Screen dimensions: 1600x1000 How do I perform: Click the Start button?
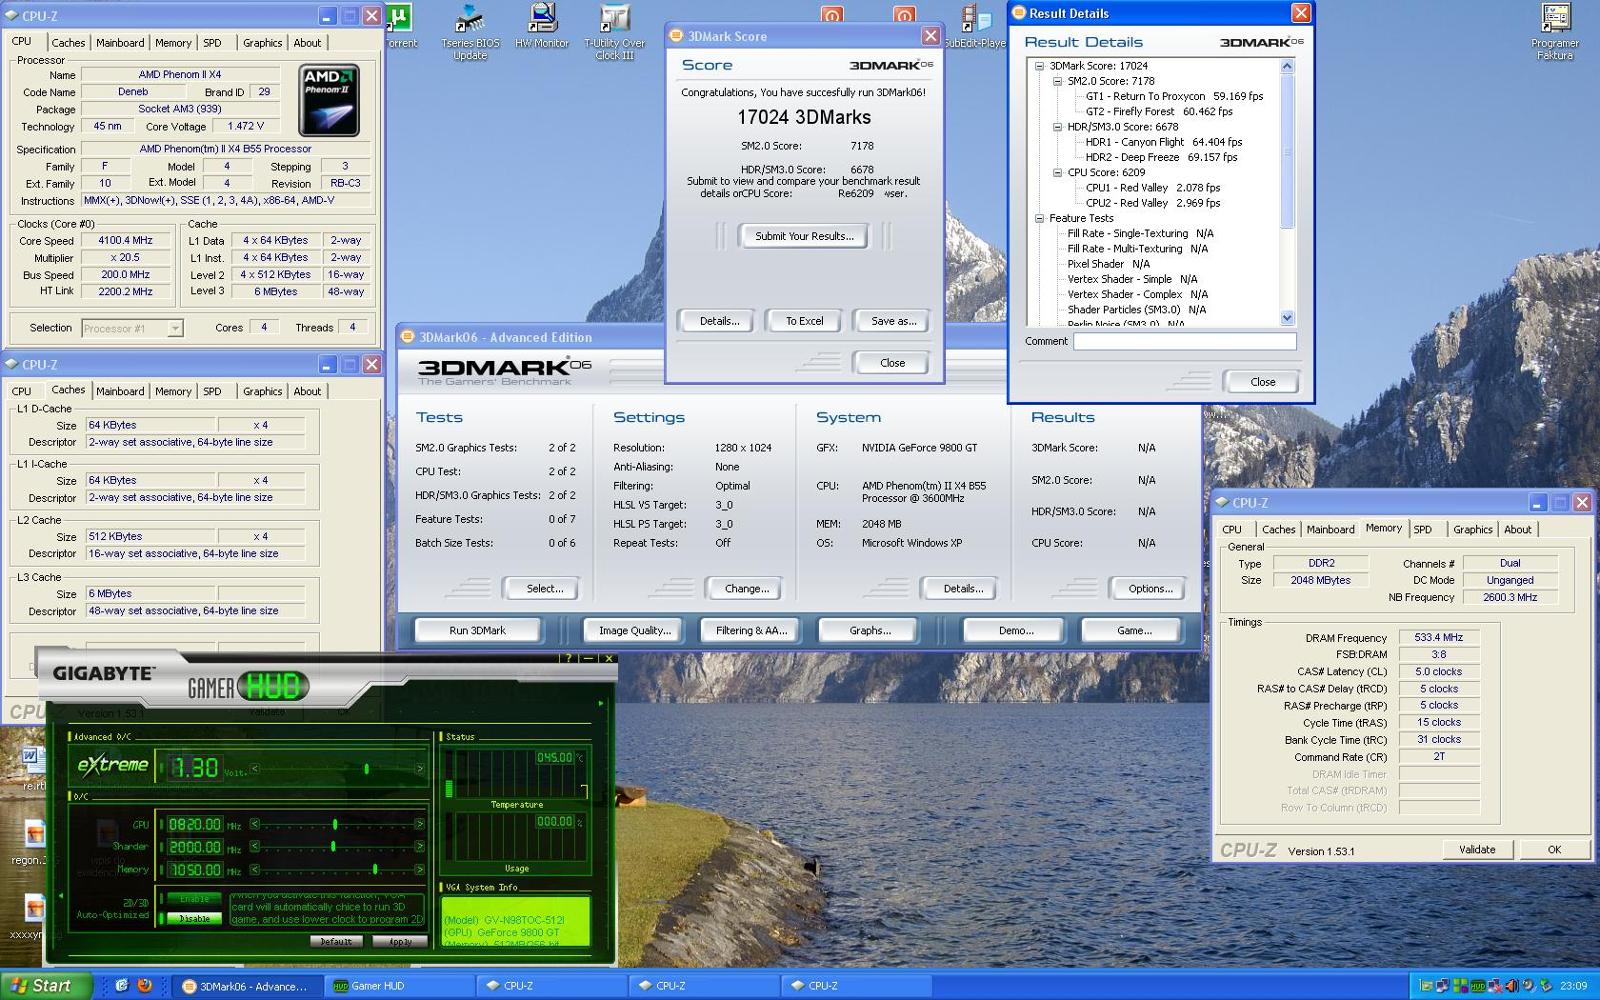tap(45, 985)
